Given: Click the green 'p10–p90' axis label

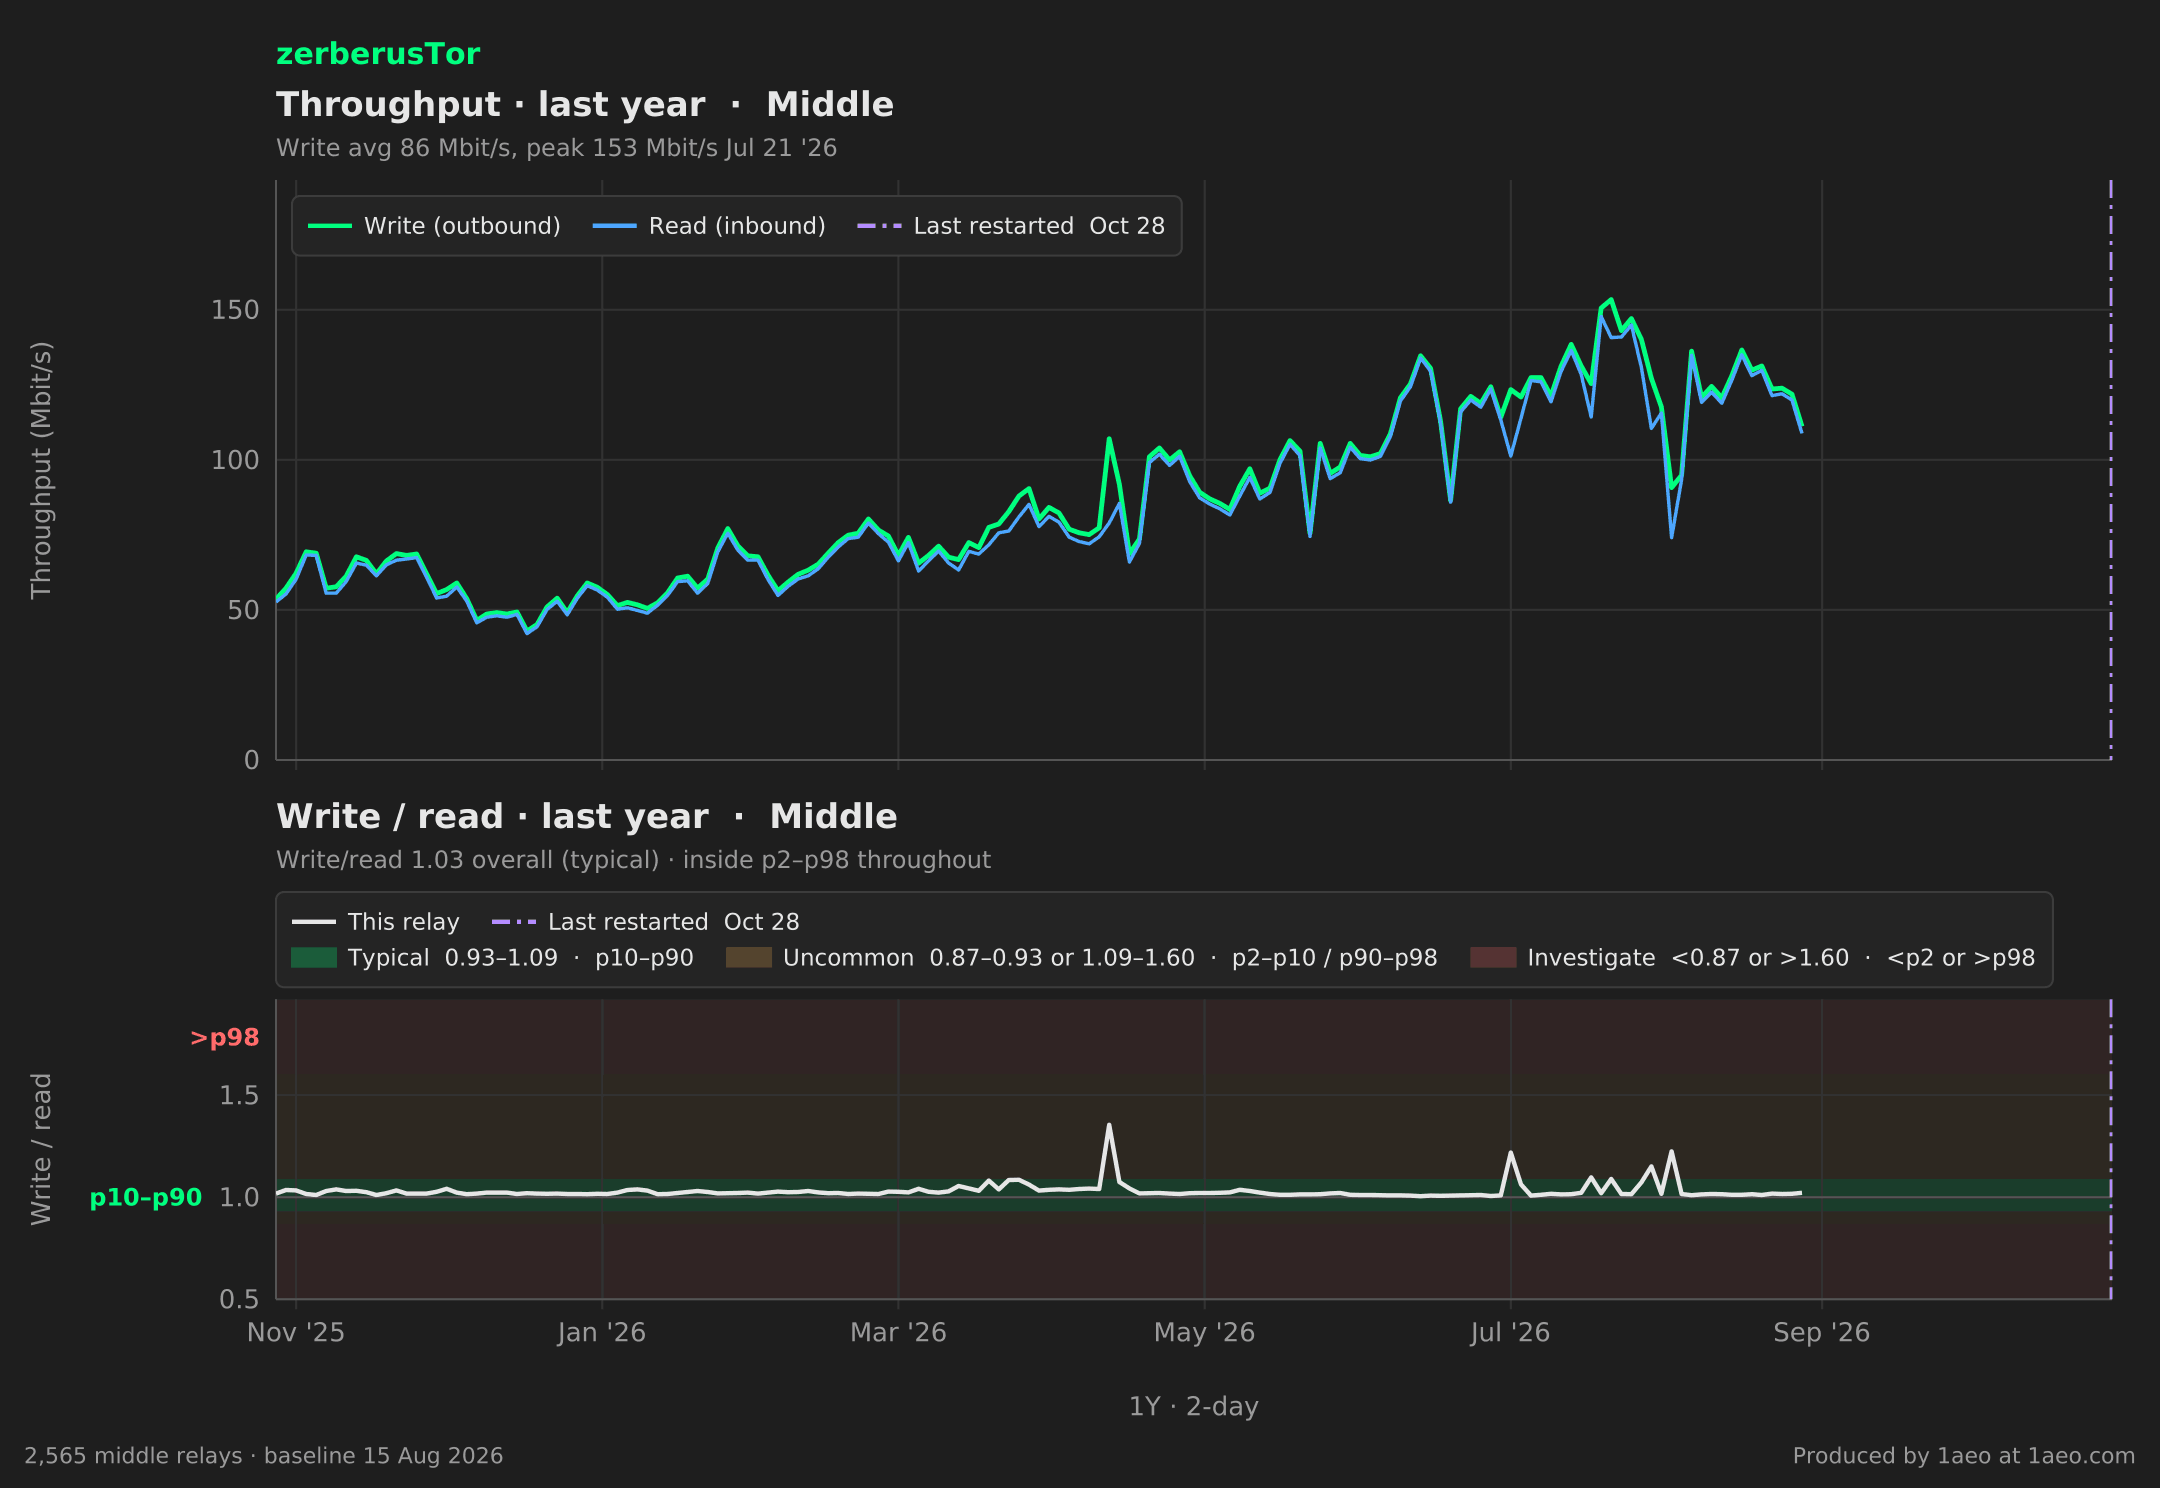Looking at the screenshot, I should tap(146, 1197).
